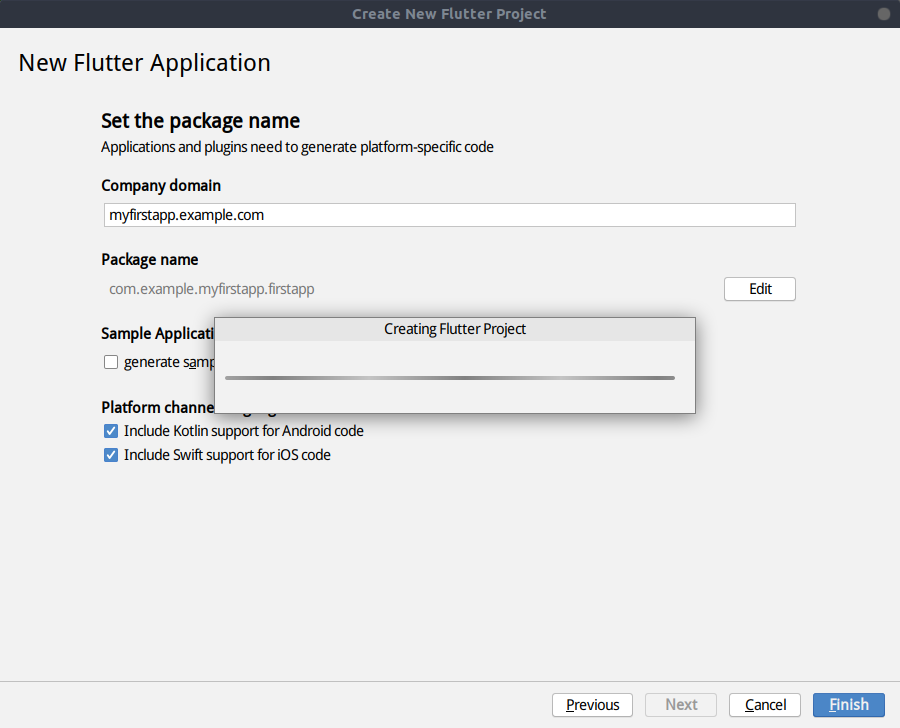Click the New Flutter Application heading
Screen dimensions: 900x728
click(x=145, y=63)
